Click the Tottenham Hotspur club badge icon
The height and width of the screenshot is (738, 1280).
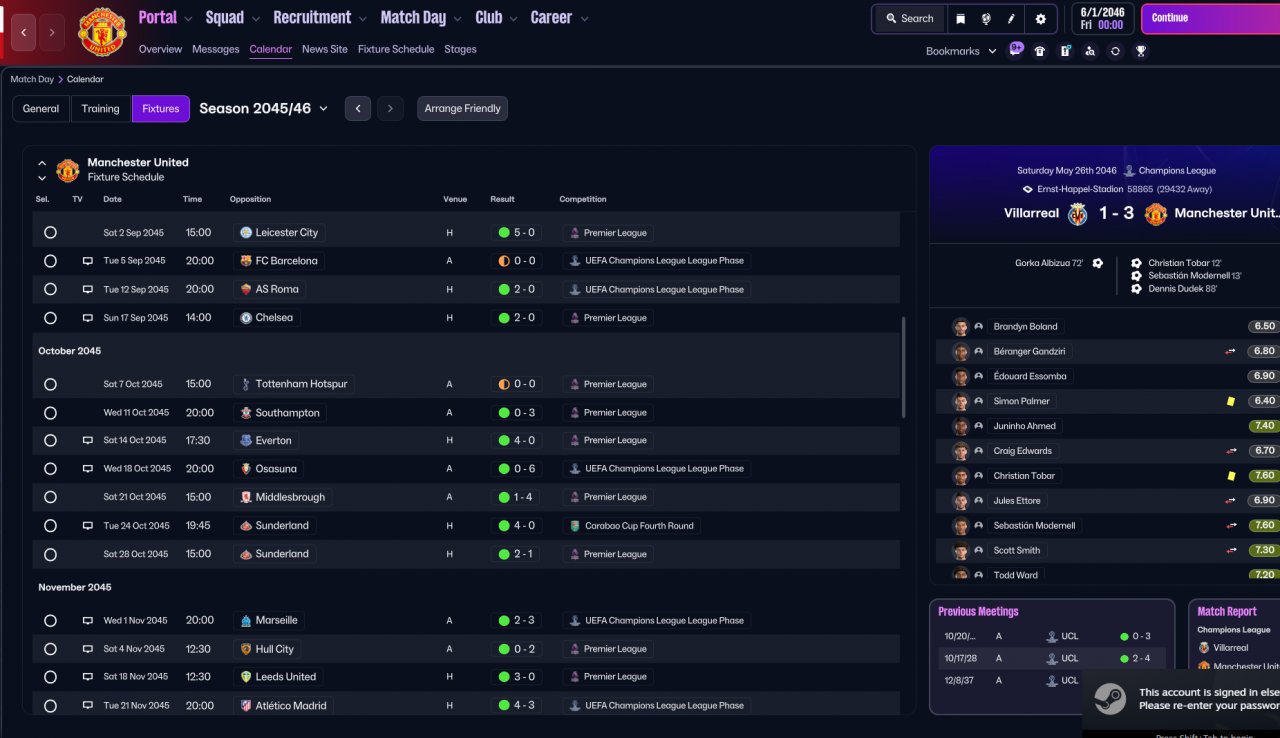(246, 384)
